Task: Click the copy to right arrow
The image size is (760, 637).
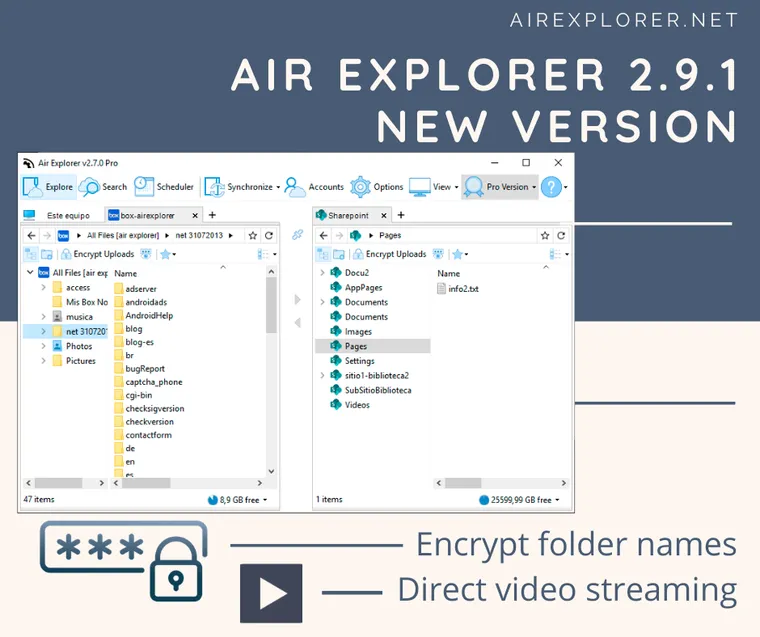Action: point(298,300)
